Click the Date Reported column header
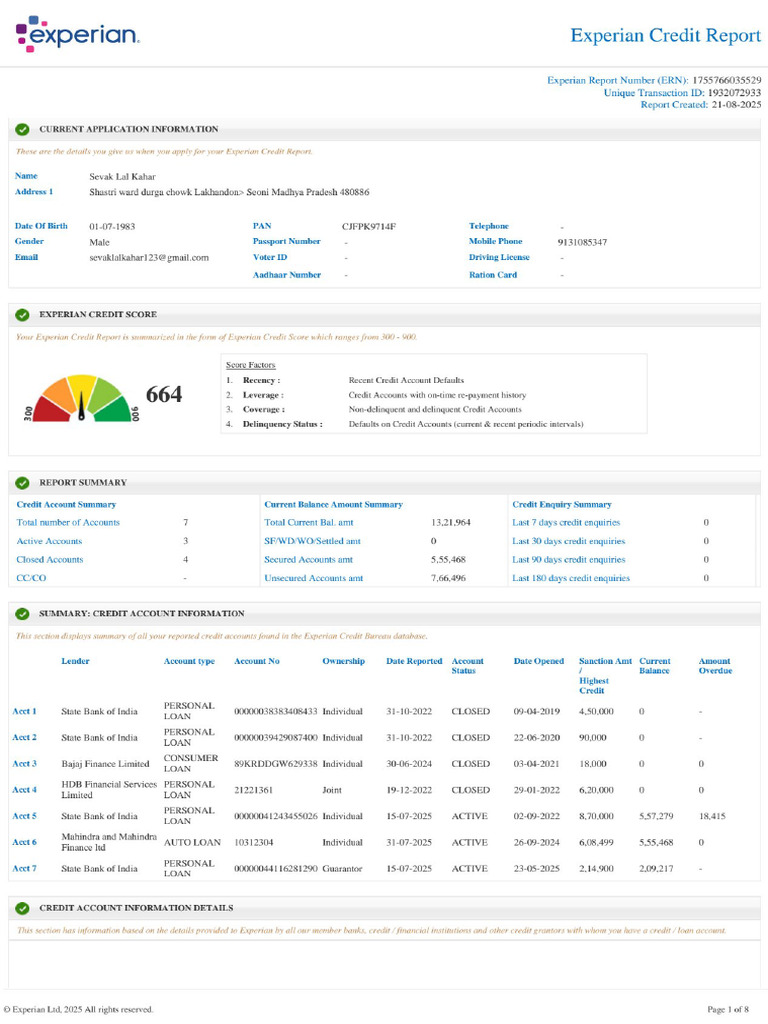This screenshot has height=1024, width=768. point(414,661)
